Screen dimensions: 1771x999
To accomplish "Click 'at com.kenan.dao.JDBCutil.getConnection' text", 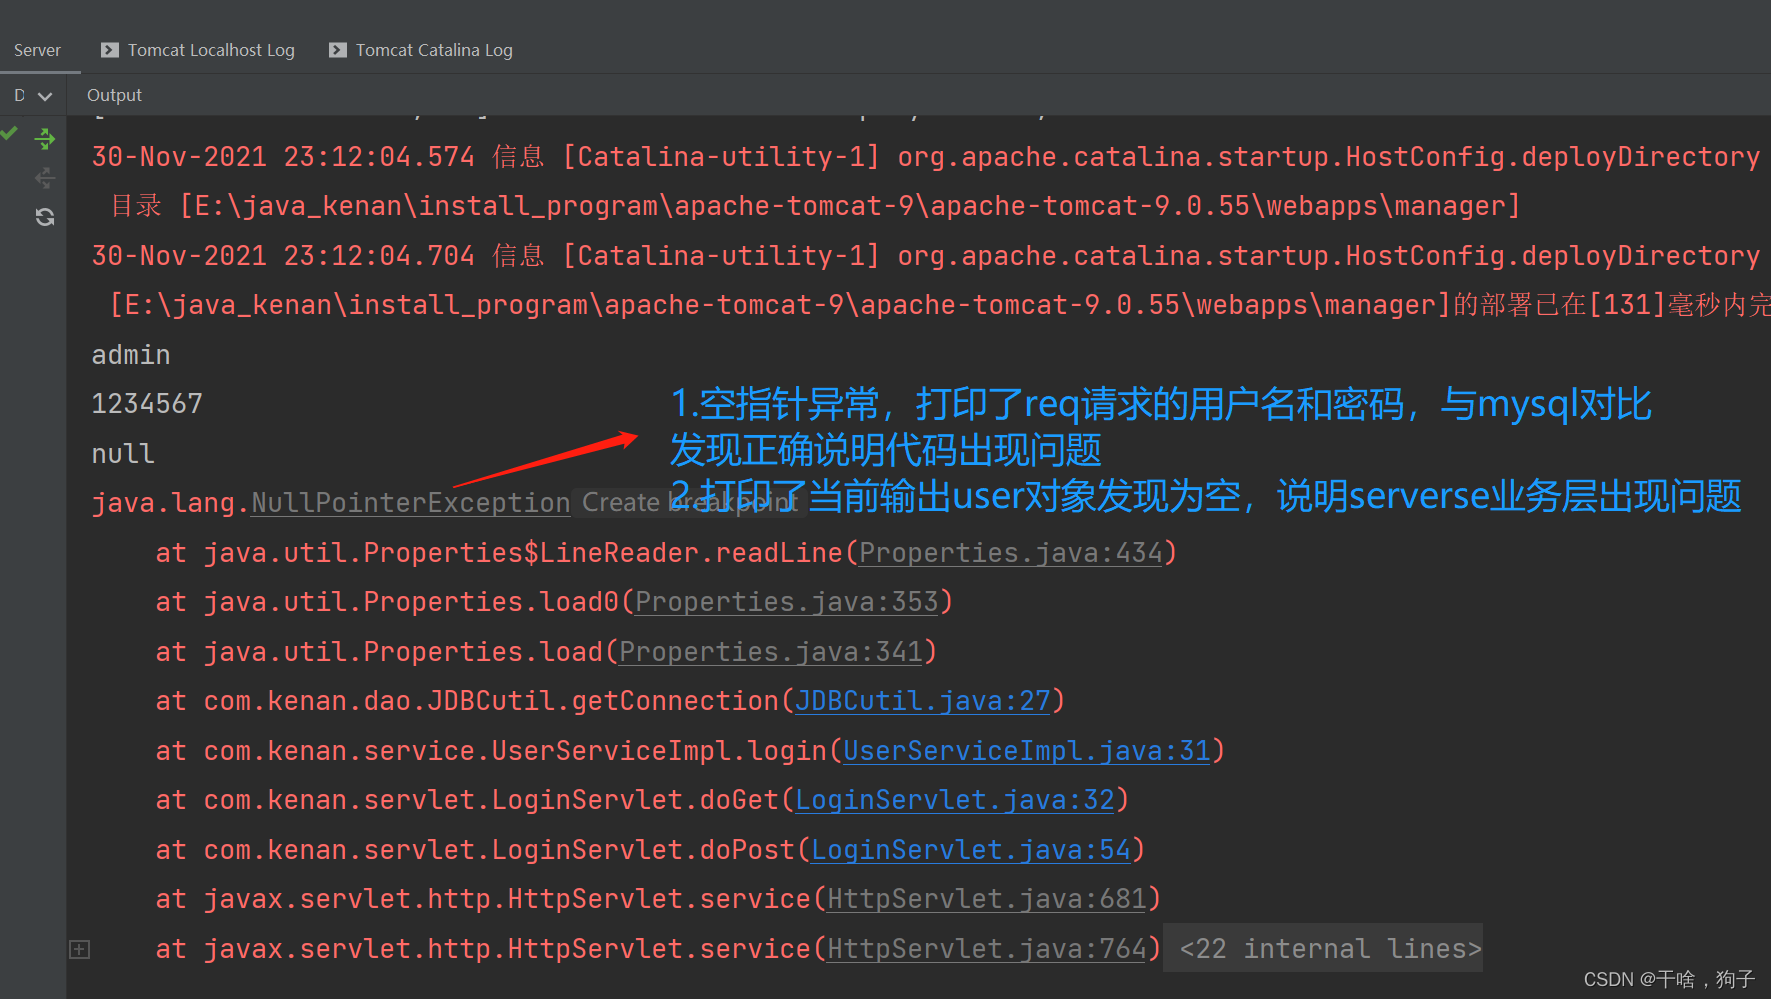I will [467, 700].
